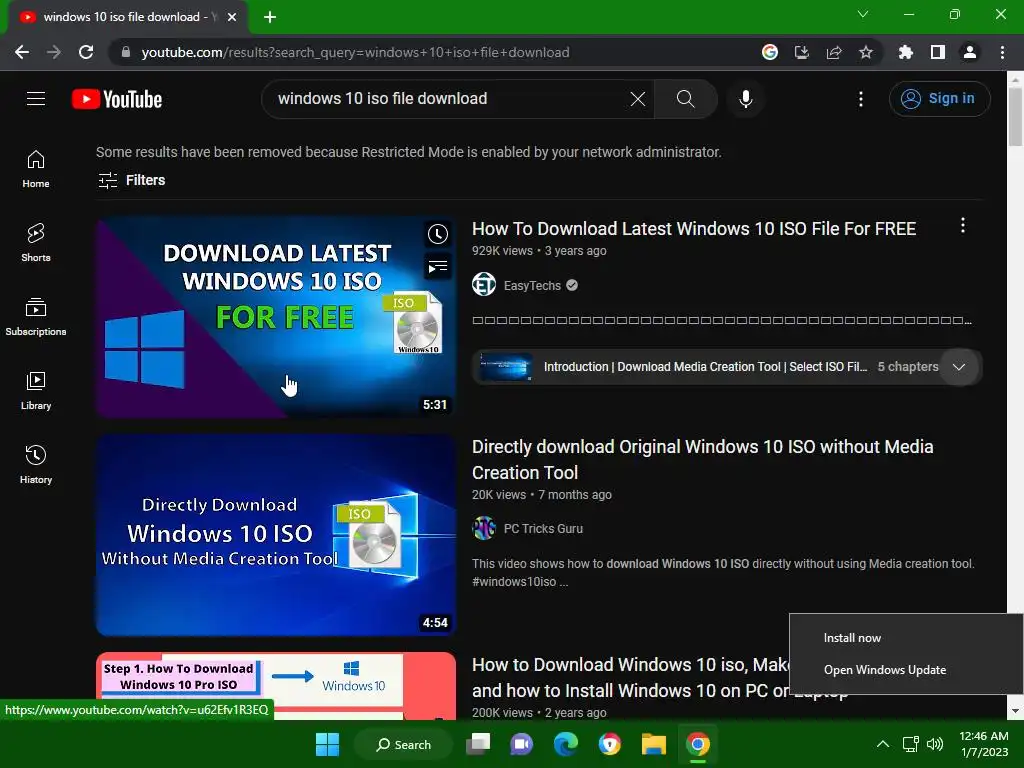The width and height of the screenshot is (1024, 768).
Task: Open PC Tricks Guru channel name link
Action: 543,528
